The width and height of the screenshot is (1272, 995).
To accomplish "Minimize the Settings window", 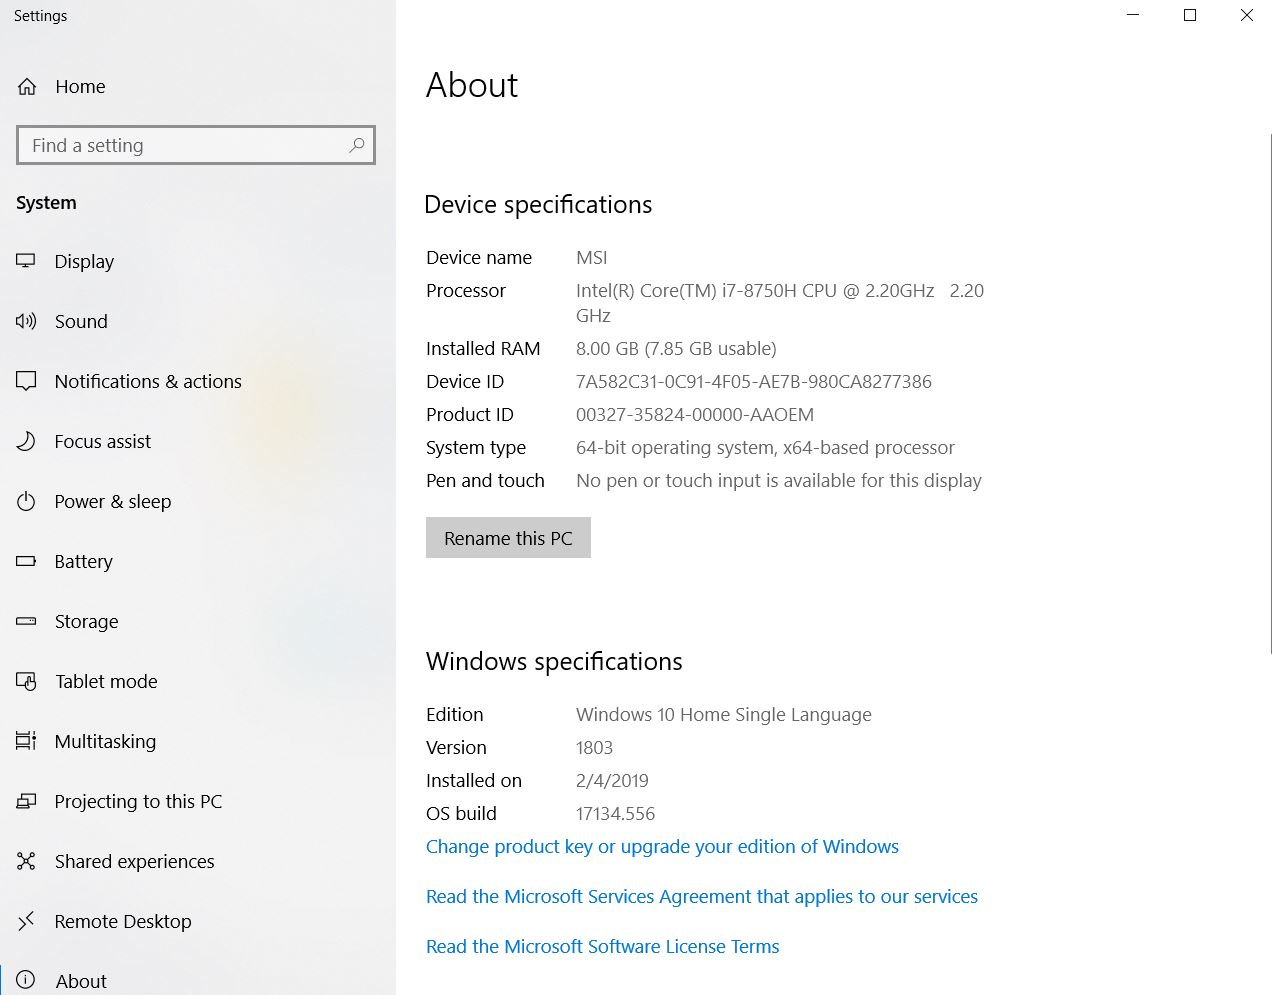I will tap(1133, 15).
